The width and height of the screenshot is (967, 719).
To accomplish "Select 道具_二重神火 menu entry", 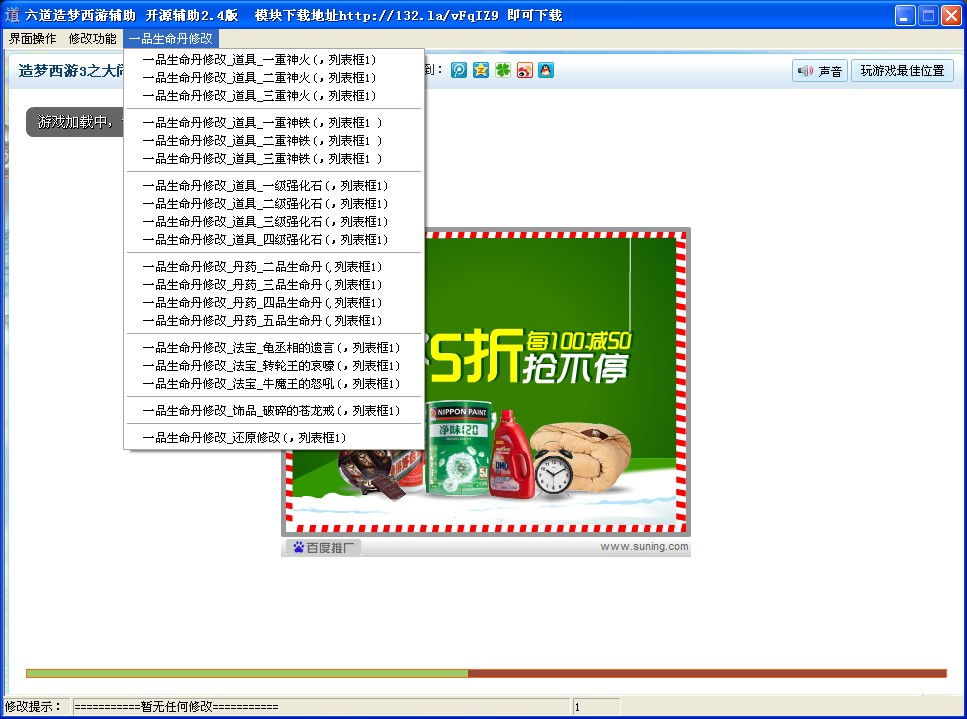I will [274, 78].
